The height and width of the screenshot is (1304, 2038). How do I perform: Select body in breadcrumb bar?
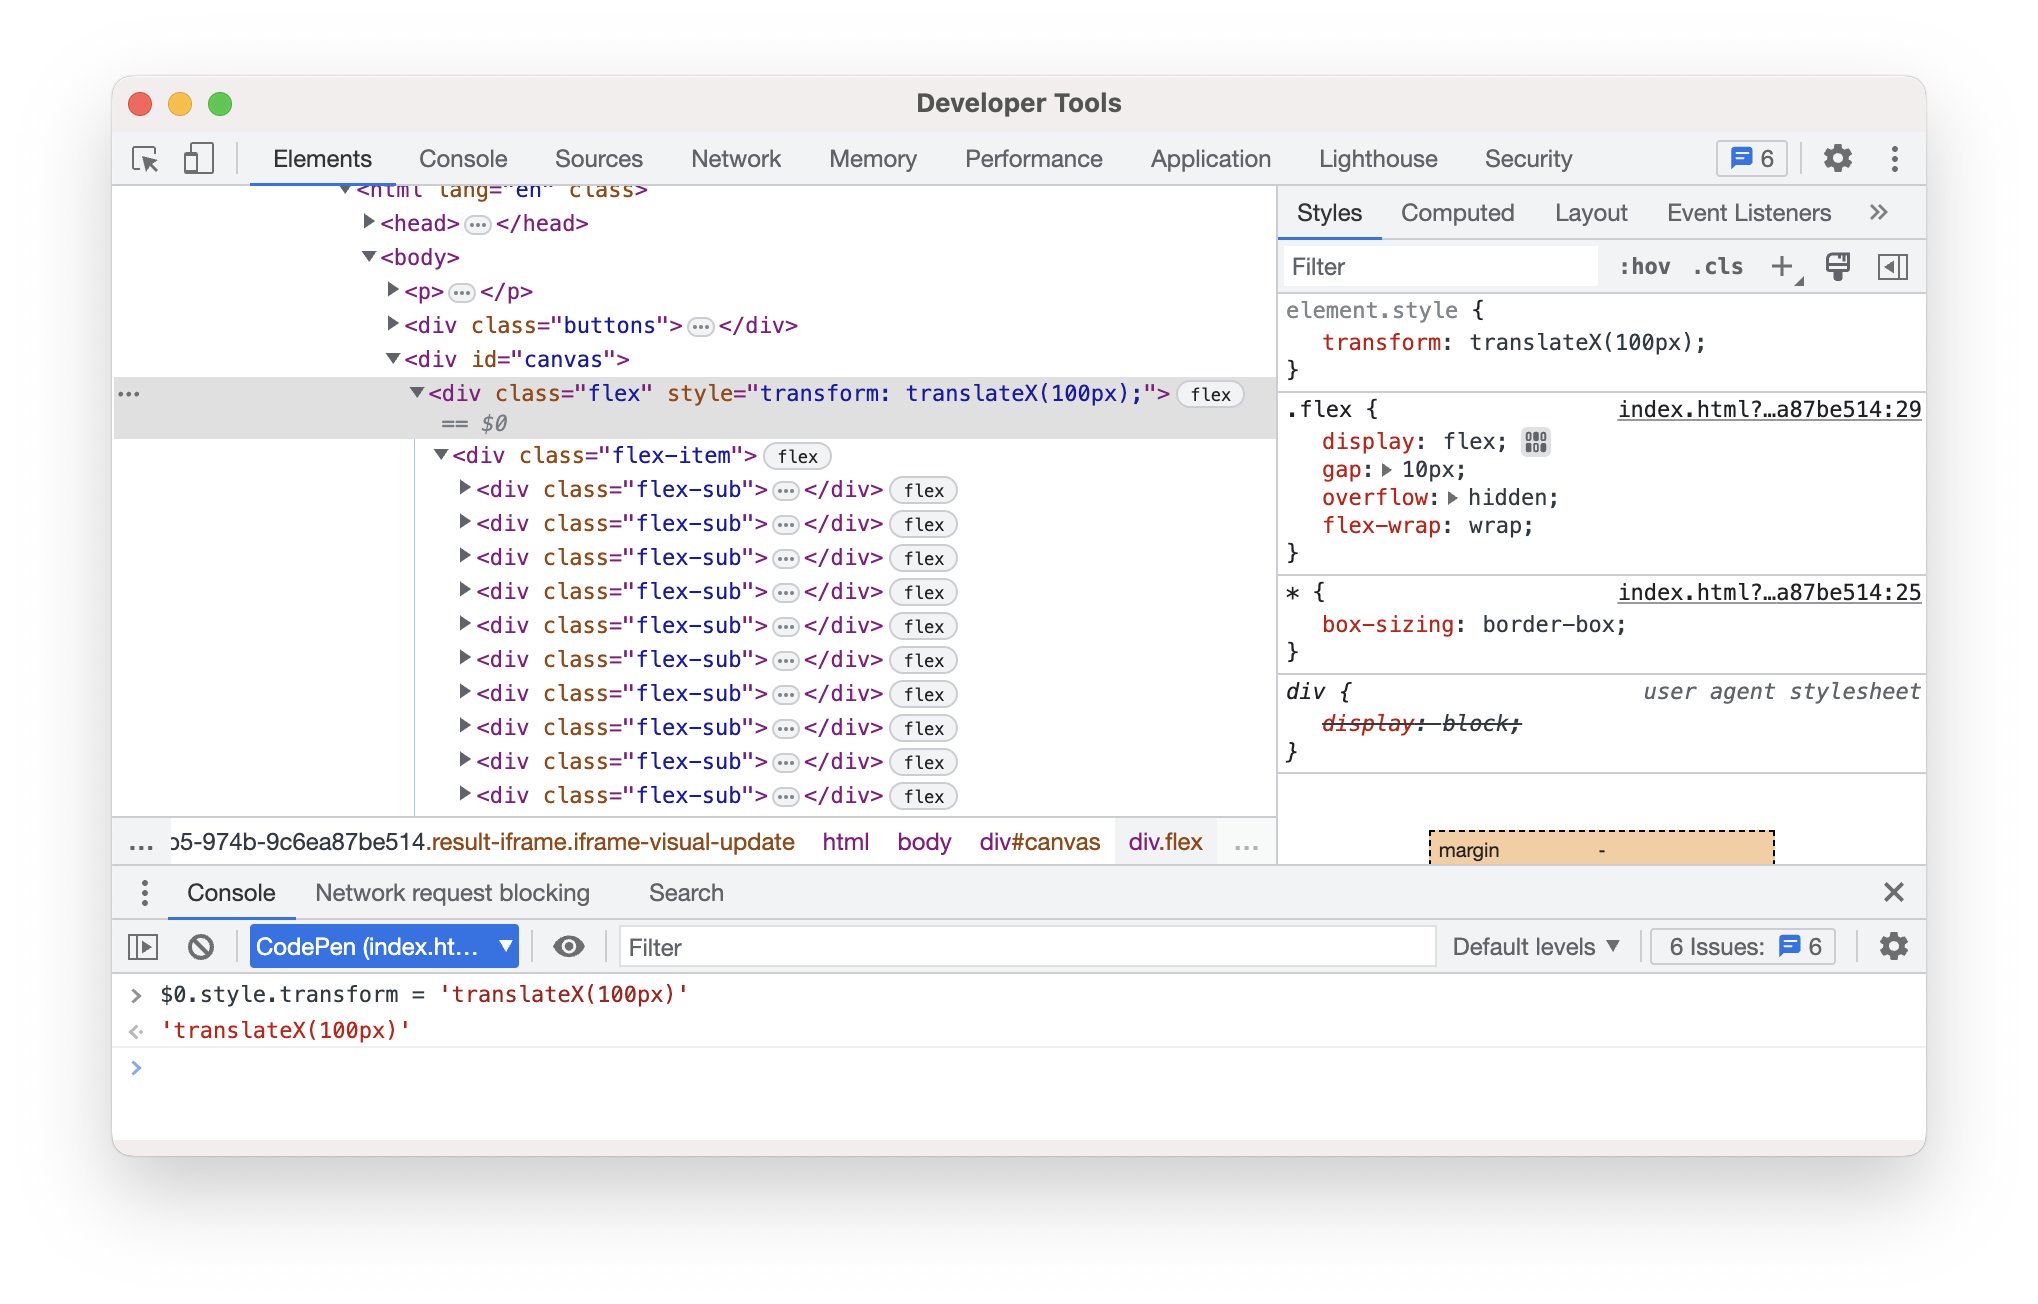[923, 842]
